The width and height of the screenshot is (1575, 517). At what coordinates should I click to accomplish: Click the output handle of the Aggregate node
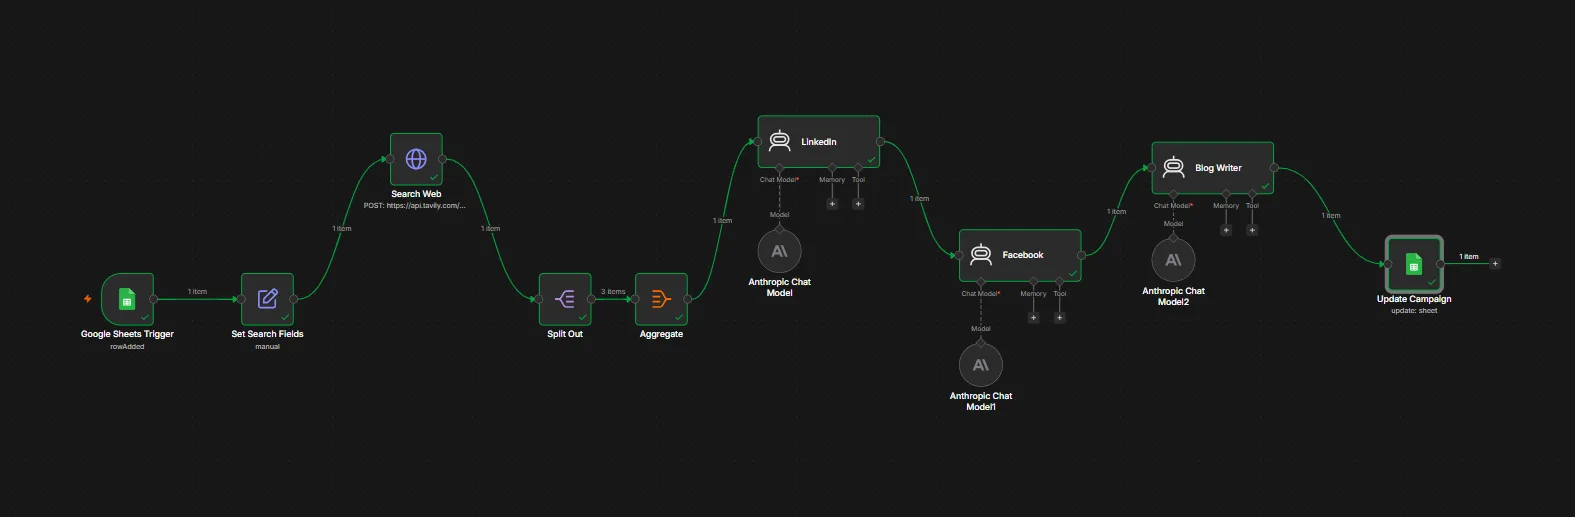688,299
